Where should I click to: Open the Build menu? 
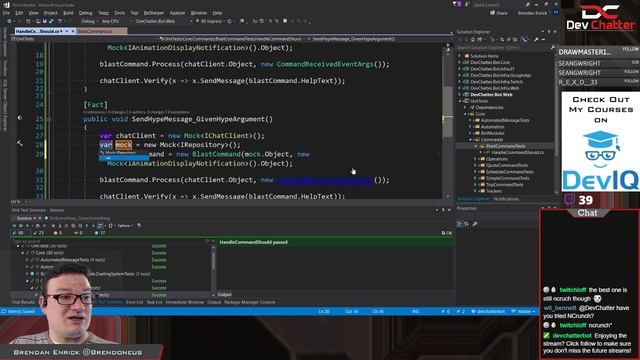pos(68,13)
